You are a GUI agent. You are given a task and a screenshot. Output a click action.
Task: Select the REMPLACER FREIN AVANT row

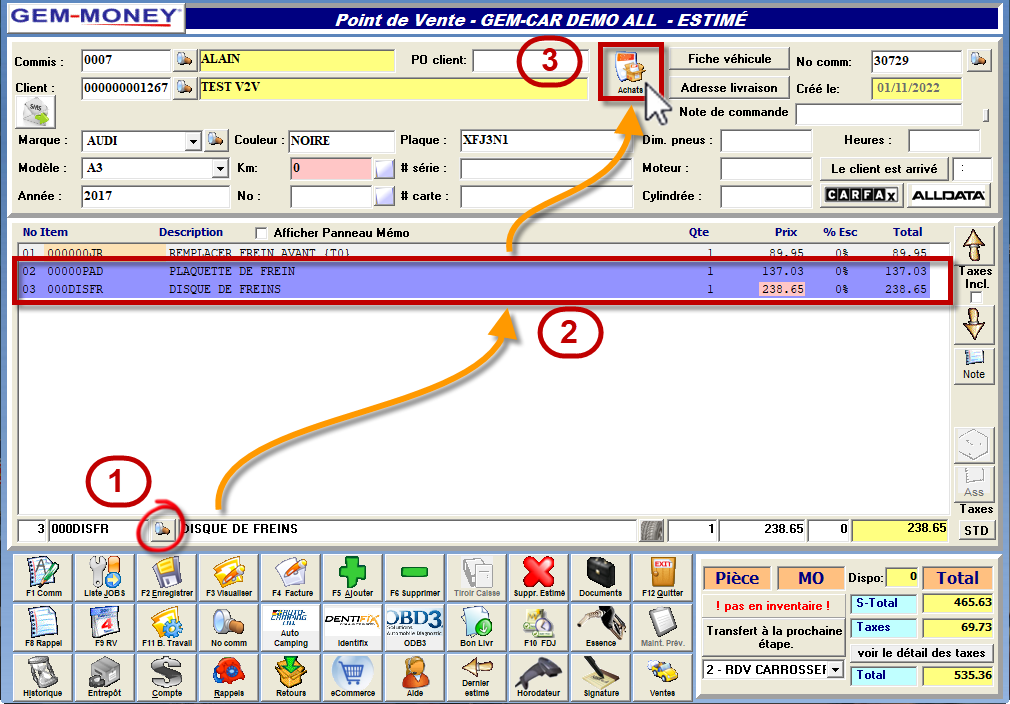coord(476,252)
